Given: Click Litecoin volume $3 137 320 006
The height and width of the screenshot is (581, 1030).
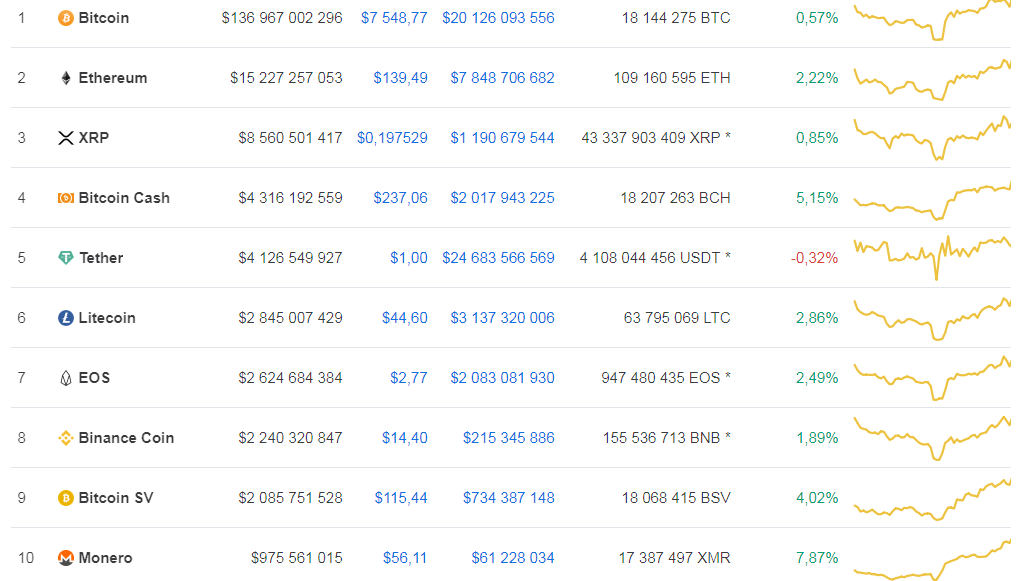Looking at the screenshot, I should (x=503, y=318).
